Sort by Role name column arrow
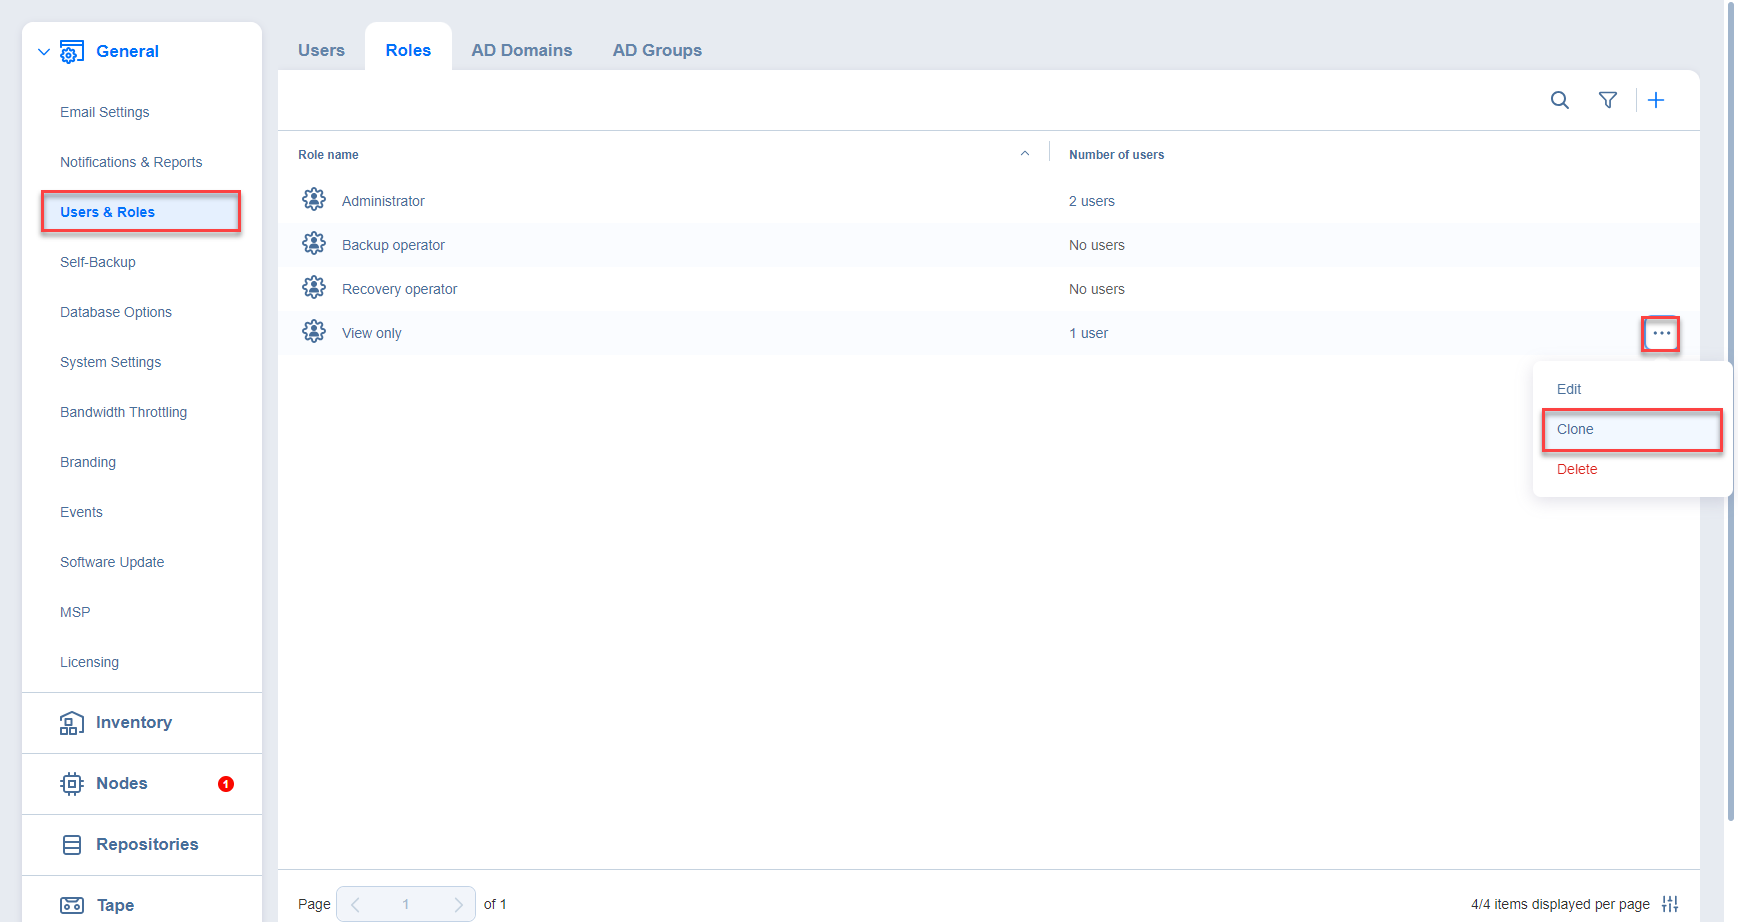Screen dimensions: 1738x922 pyautogui.click(x=1024, y=154)
